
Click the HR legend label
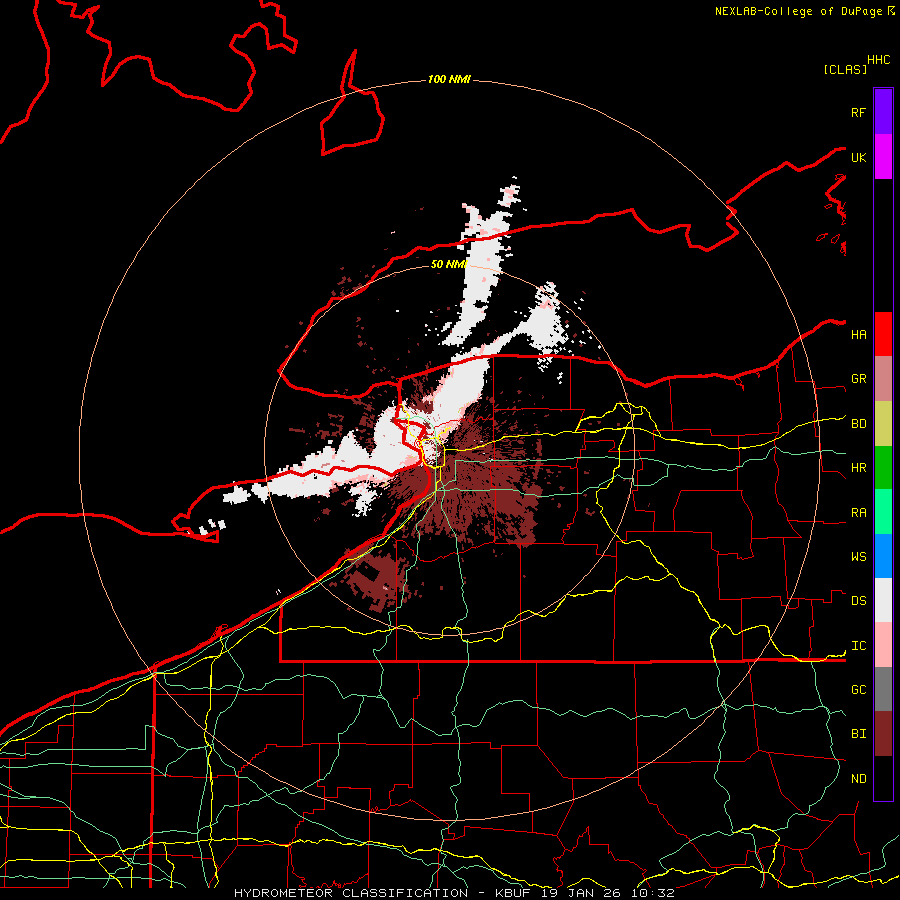[858, 468]
